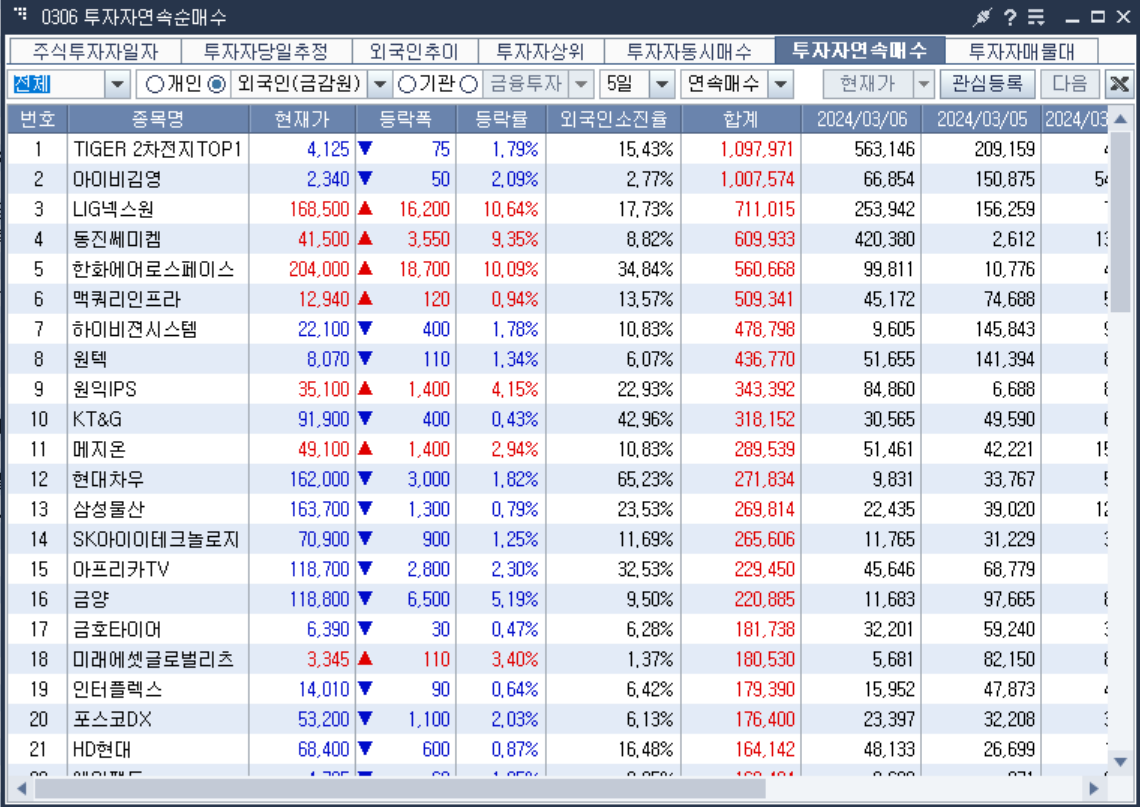Sort by the 합계 column header
1140x807 pixels.
click(741, 119)
